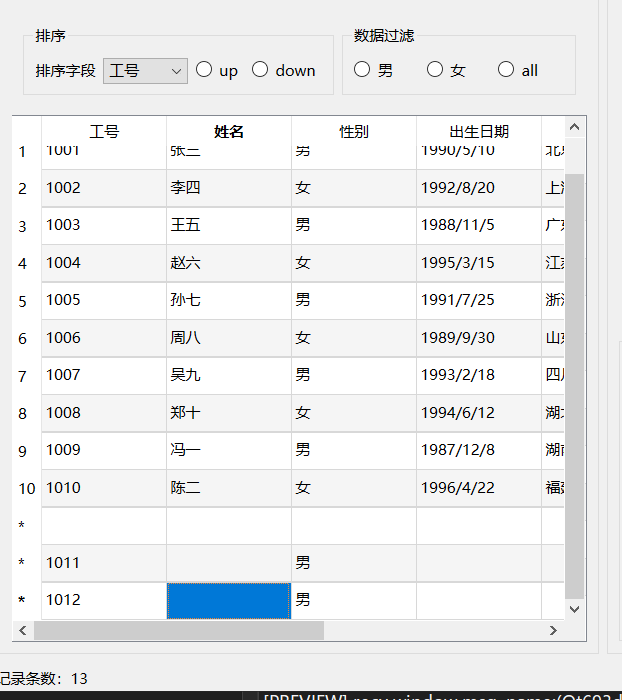
Task: Click the highlighted 姓名 cell in row 1012
Action: [229, 600]
